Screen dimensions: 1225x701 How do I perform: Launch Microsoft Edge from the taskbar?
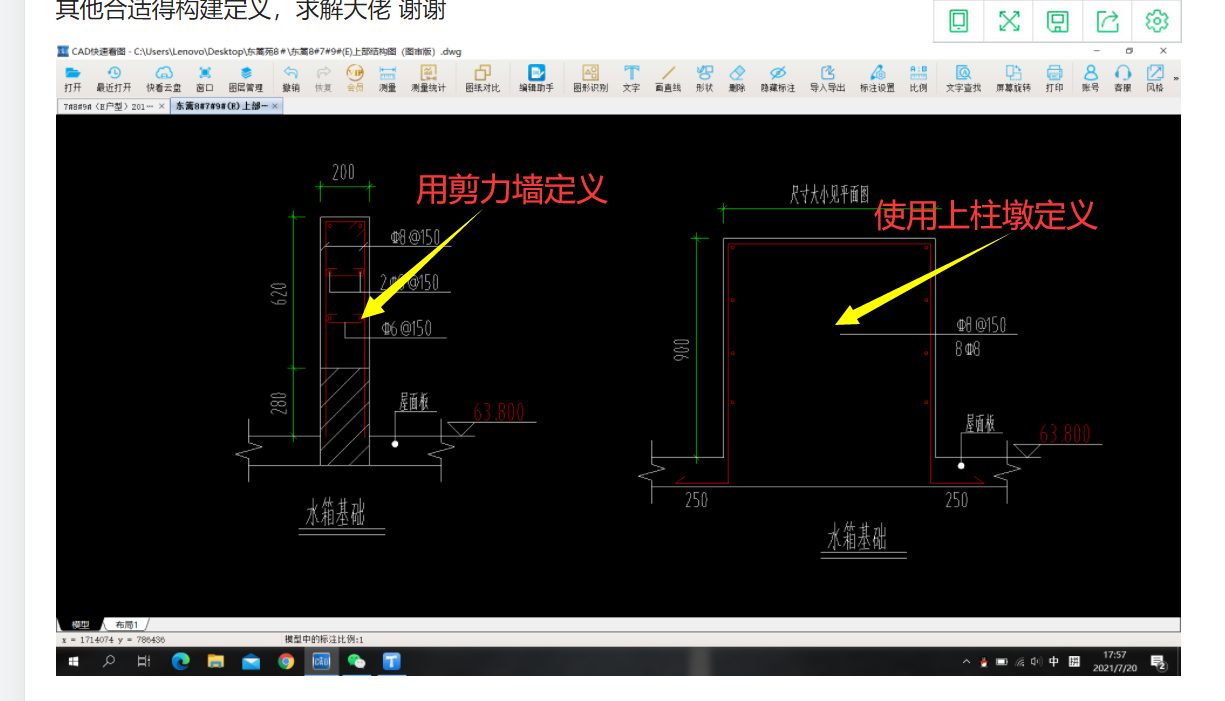coord(181,661)
